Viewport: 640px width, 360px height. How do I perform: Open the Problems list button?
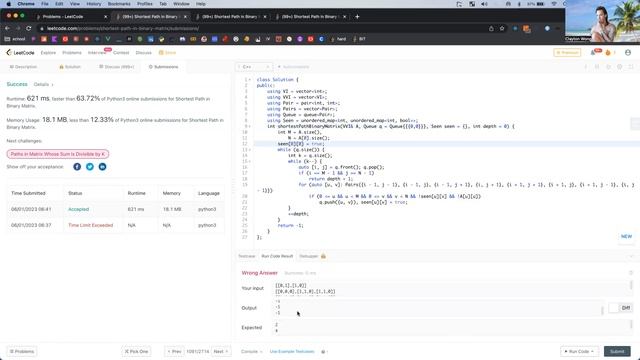coord(22,351)
